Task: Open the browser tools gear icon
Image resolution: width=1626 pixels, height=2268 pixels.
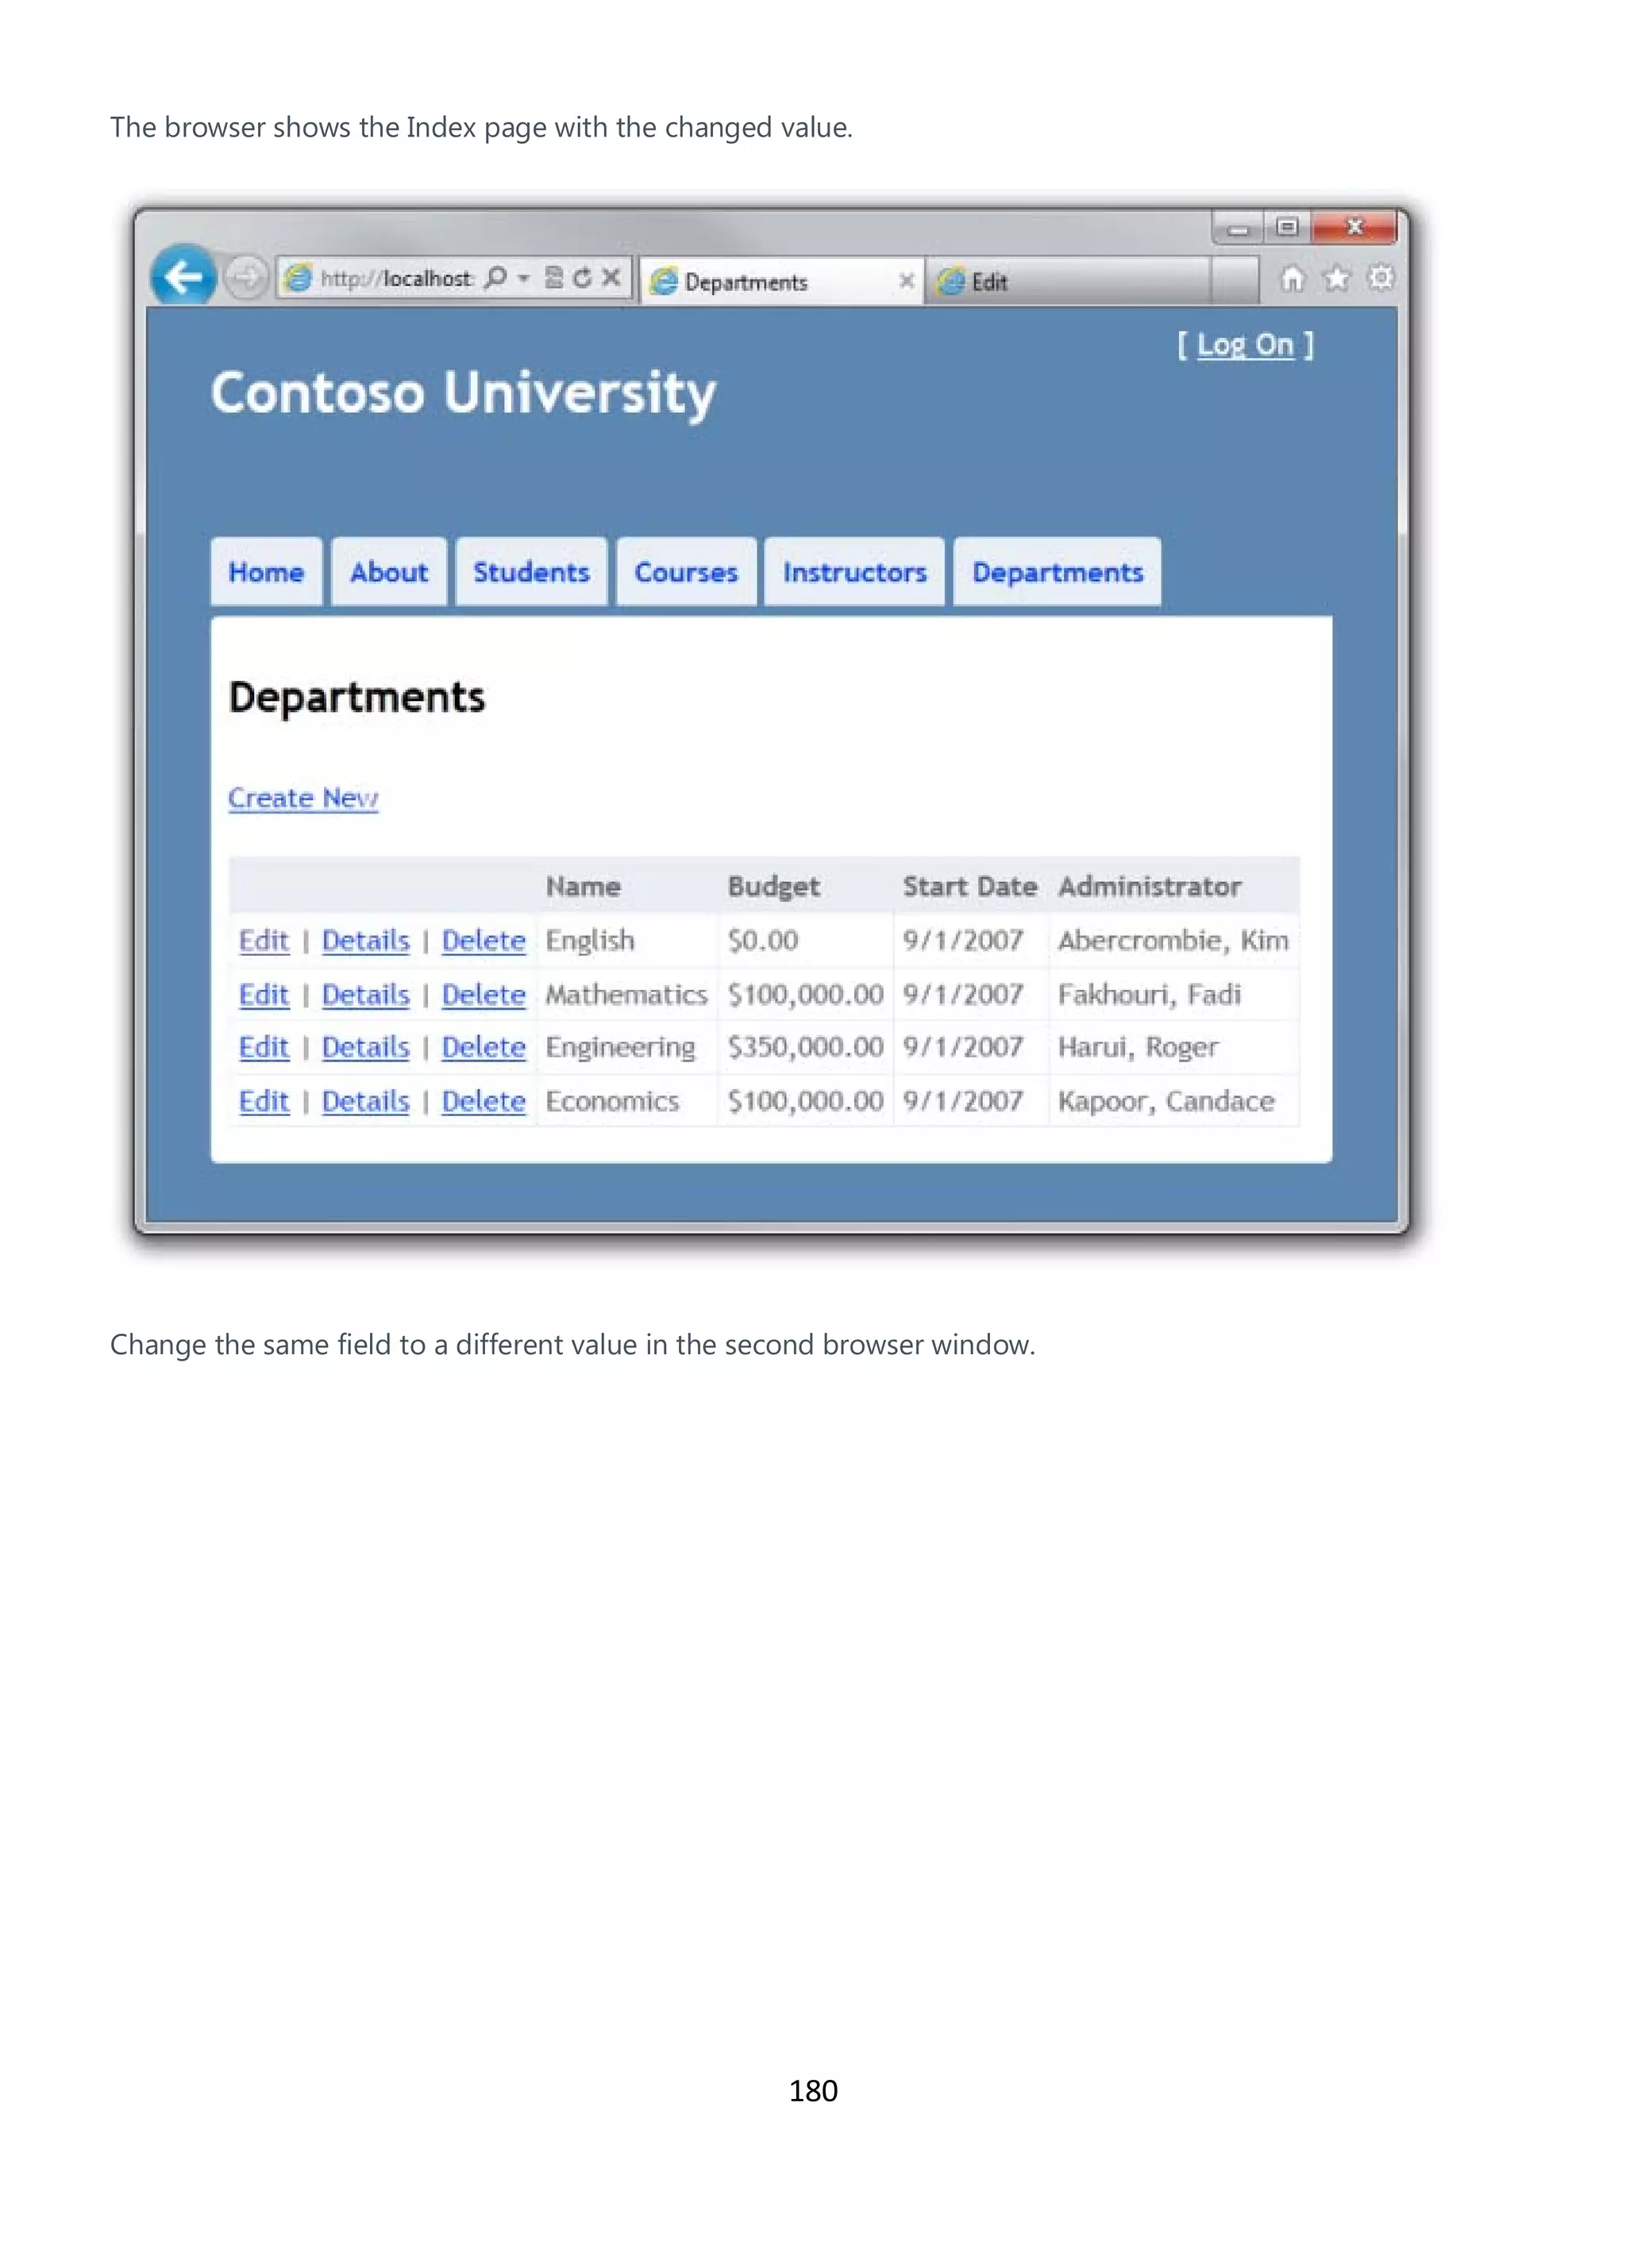Action: 1381,278
